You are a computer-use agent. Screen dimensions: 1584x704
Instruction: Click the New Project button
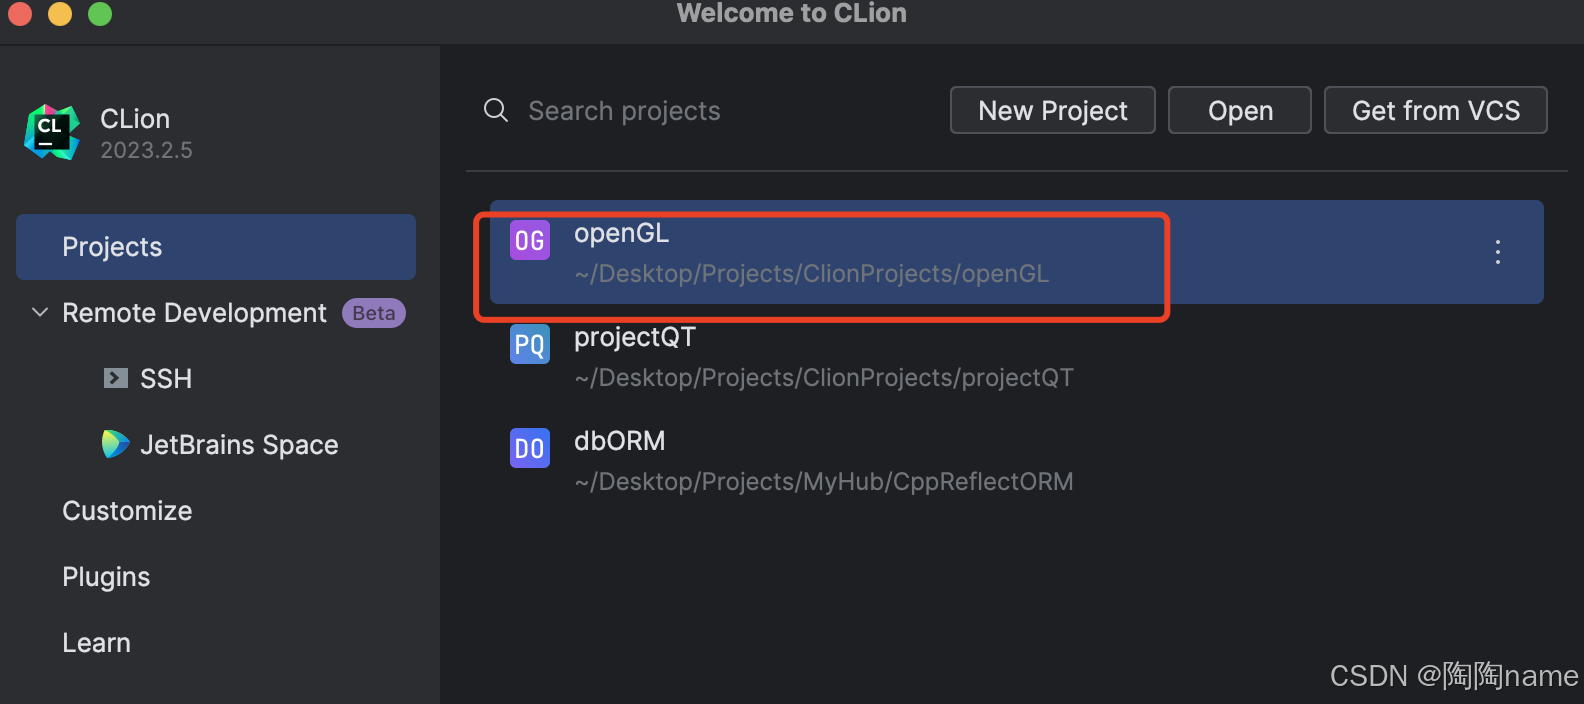pyautogui.click(x=1052, y=110)
